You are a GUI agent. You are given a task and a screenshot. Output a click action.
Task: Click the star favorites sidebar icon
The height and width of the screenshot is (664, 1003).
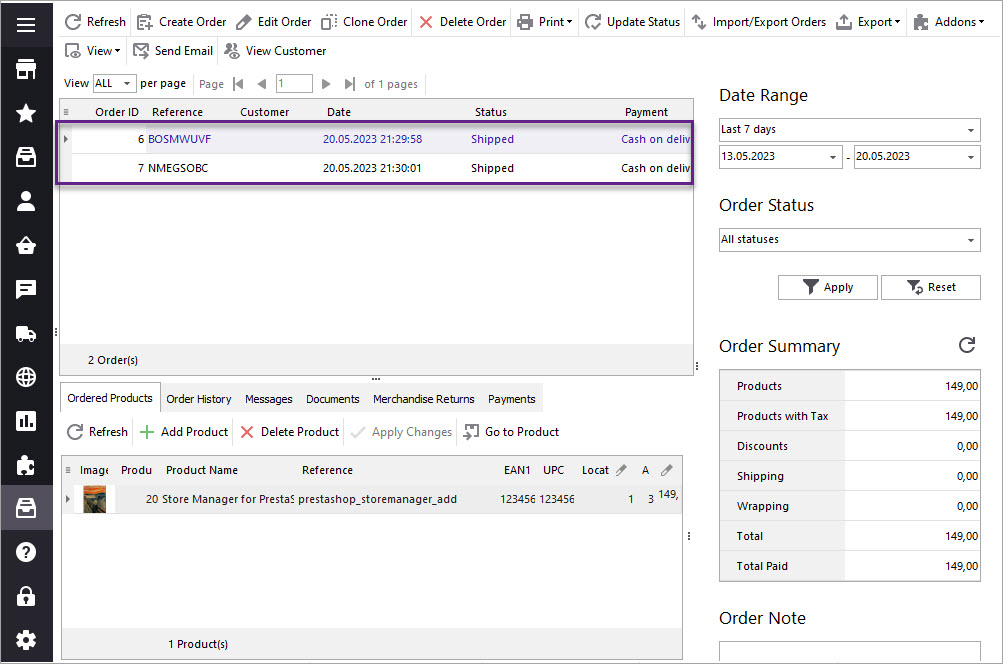pyautogui.click(x=26, y=113)
